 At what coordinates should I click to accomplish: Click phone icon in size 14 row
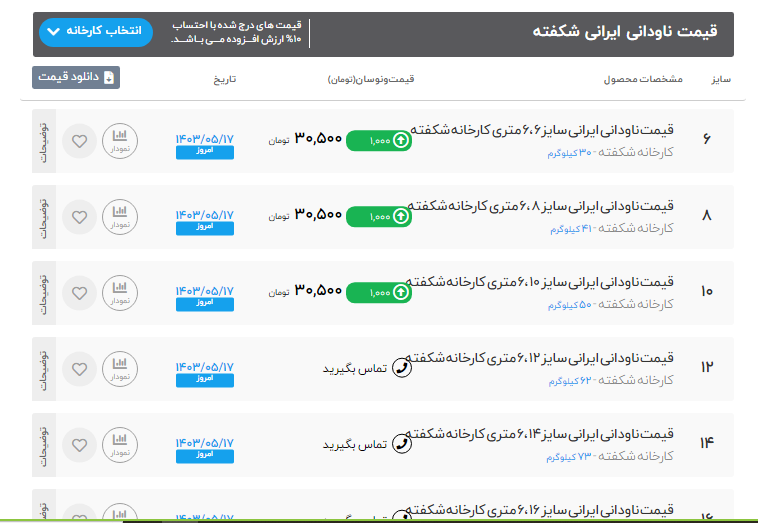point(402,444)
